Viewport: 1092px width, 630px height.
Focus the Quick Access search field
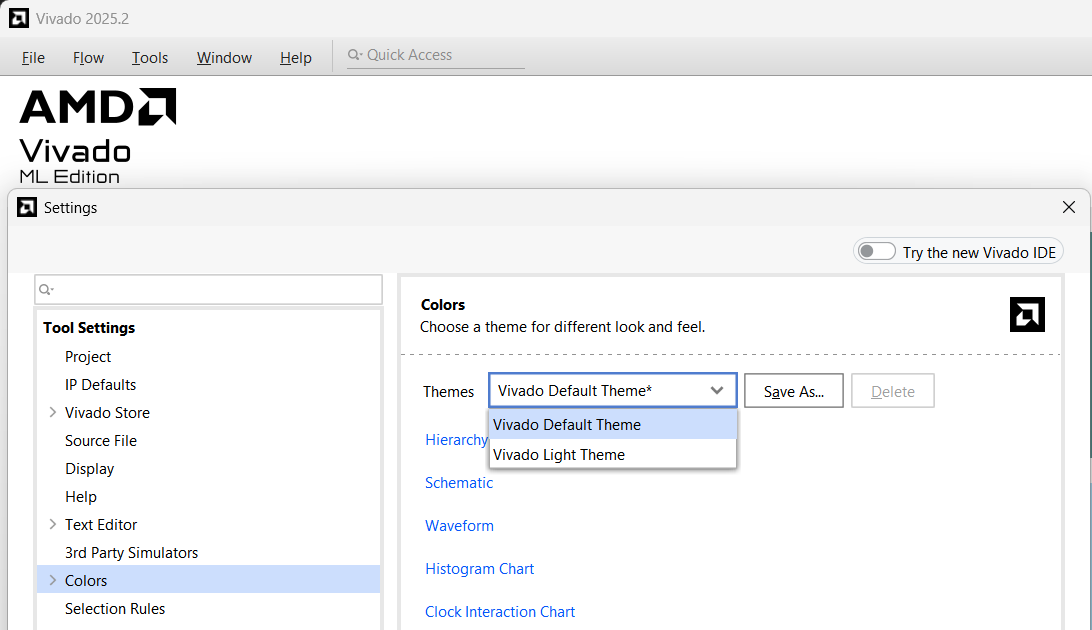point(436,55)
